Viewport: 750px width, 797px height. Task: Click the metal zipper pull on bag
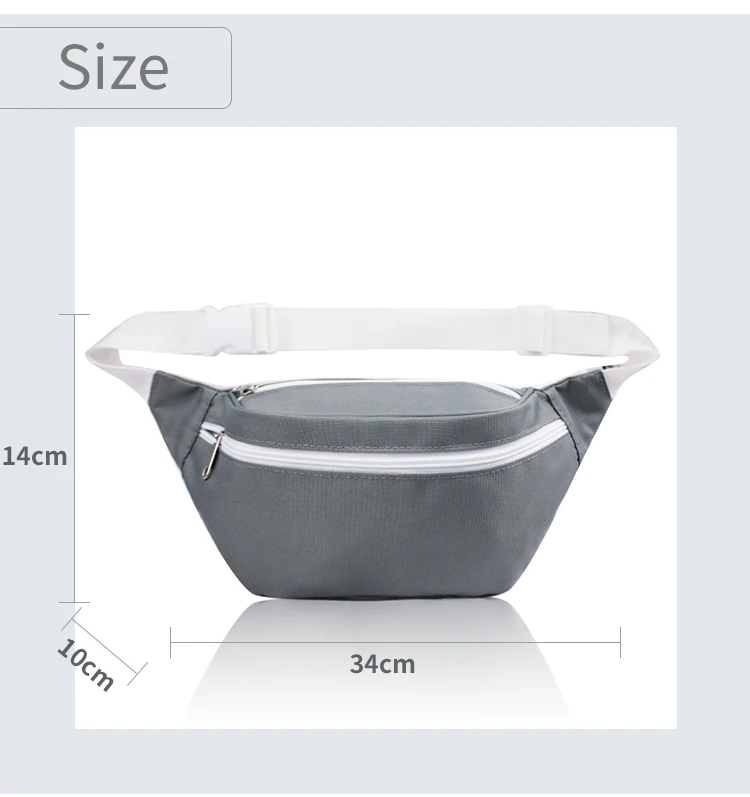tap(211, 456)
